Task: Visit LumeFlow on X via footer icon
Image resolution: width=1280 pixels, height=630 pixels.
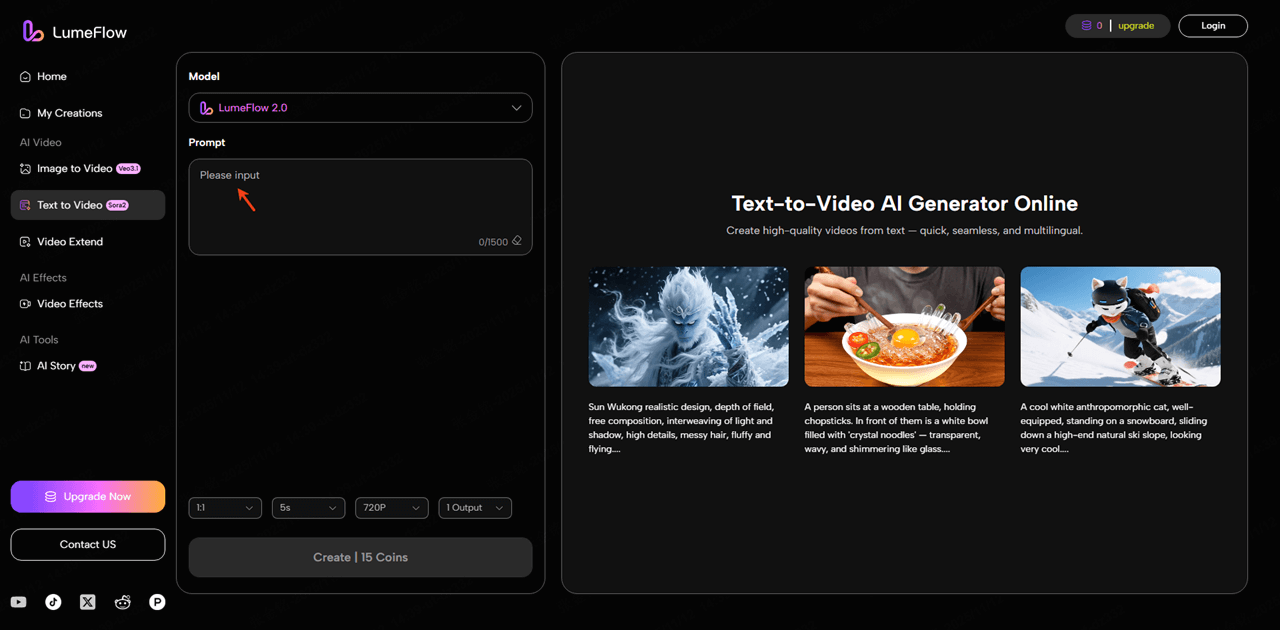Action: click(88, 602)
